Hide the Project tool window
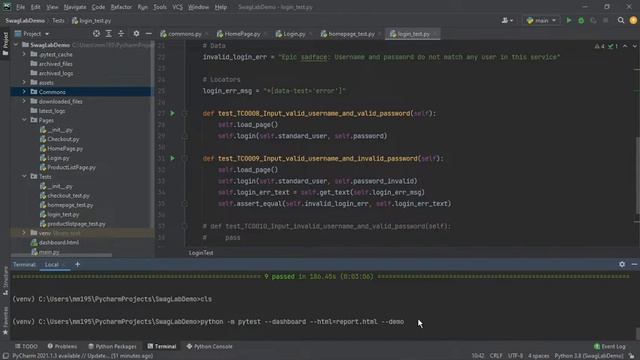The image size is (640, 360). coord(149,34)
